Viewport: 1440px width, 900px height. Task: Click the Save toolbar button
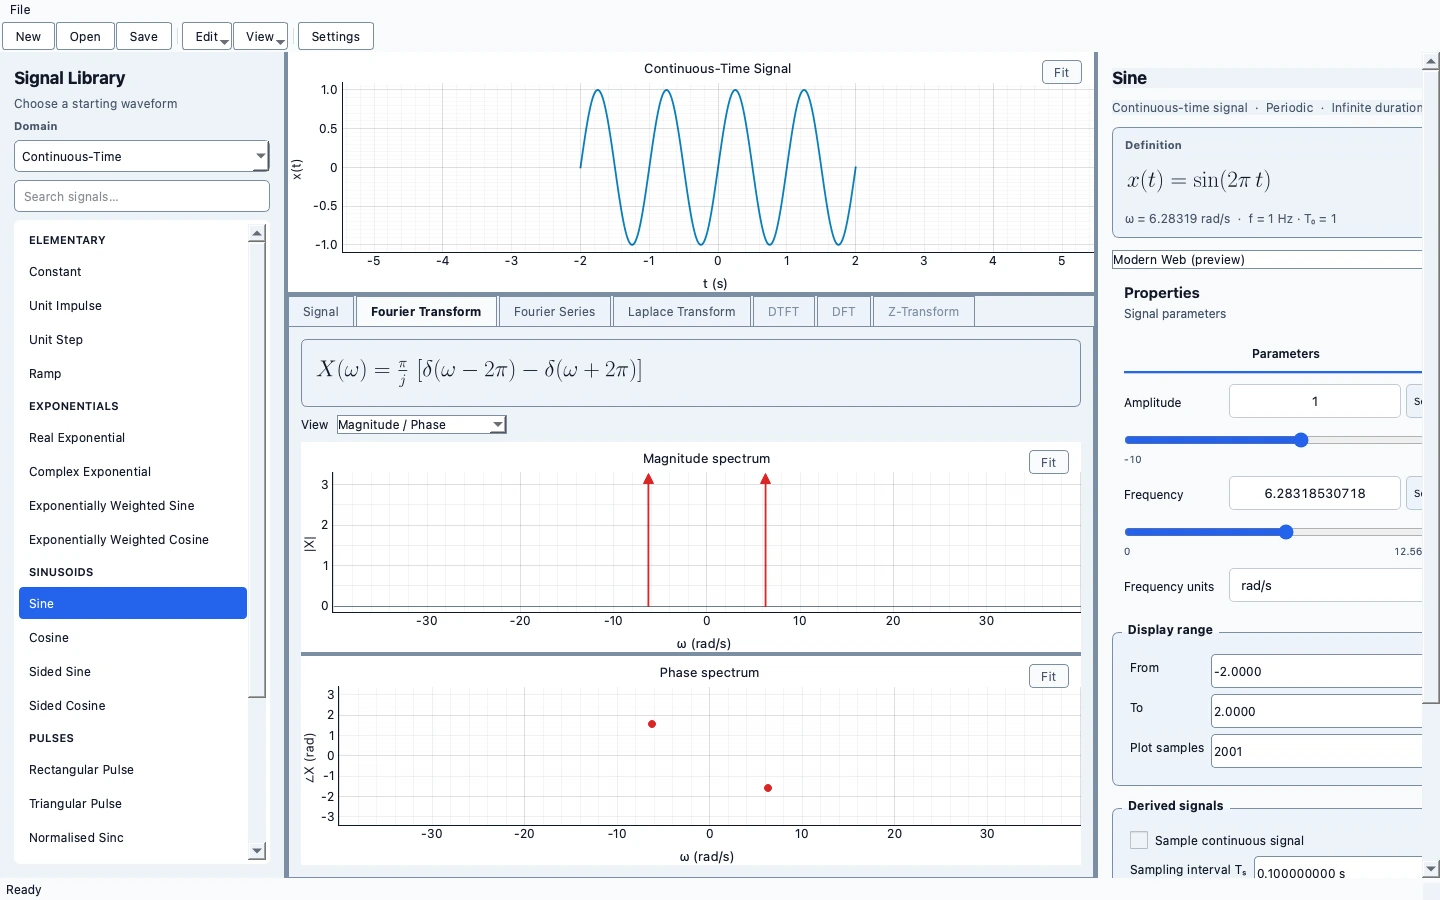tap(144, 37)
